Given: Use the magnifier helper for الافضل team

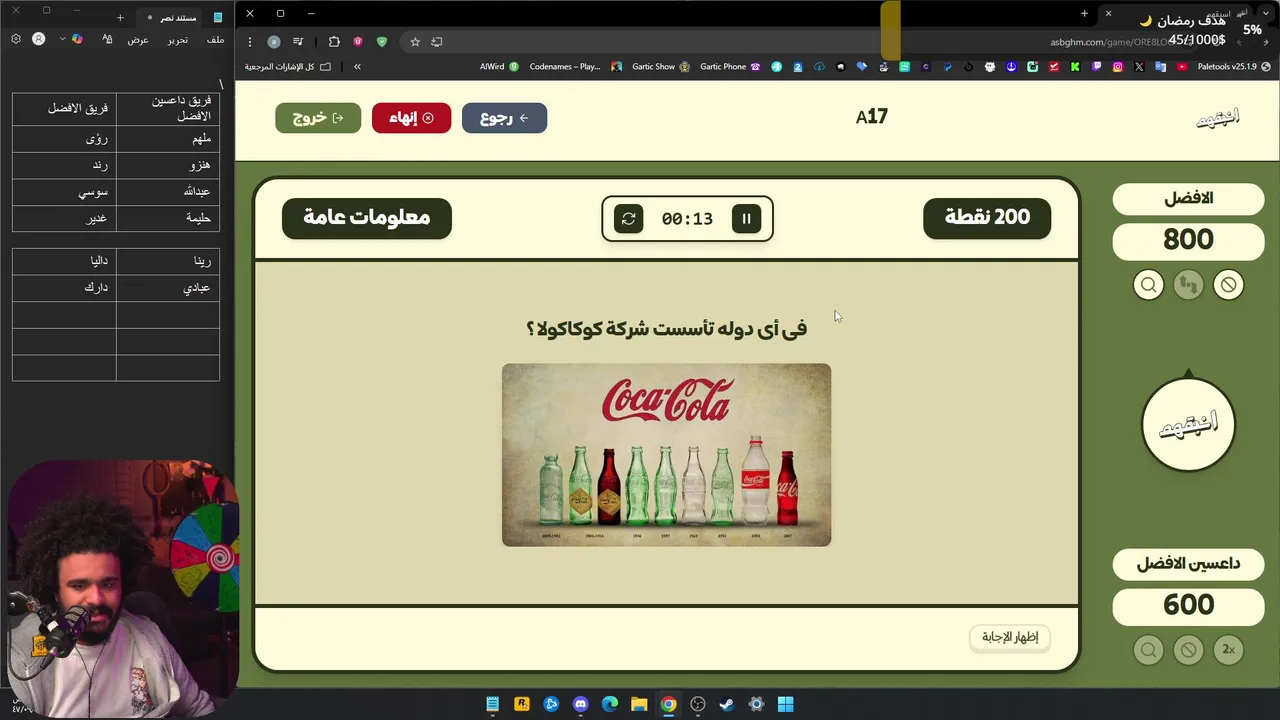Looking at the screenshot, I should pos(1148,285).
